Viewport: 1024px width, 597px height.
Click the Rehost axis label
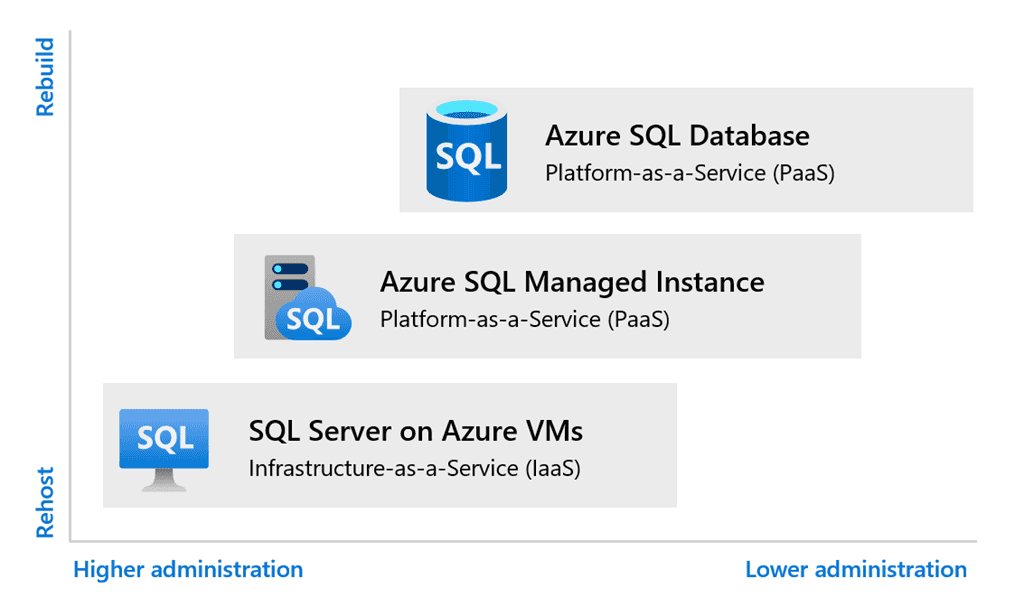pos(44,502)
